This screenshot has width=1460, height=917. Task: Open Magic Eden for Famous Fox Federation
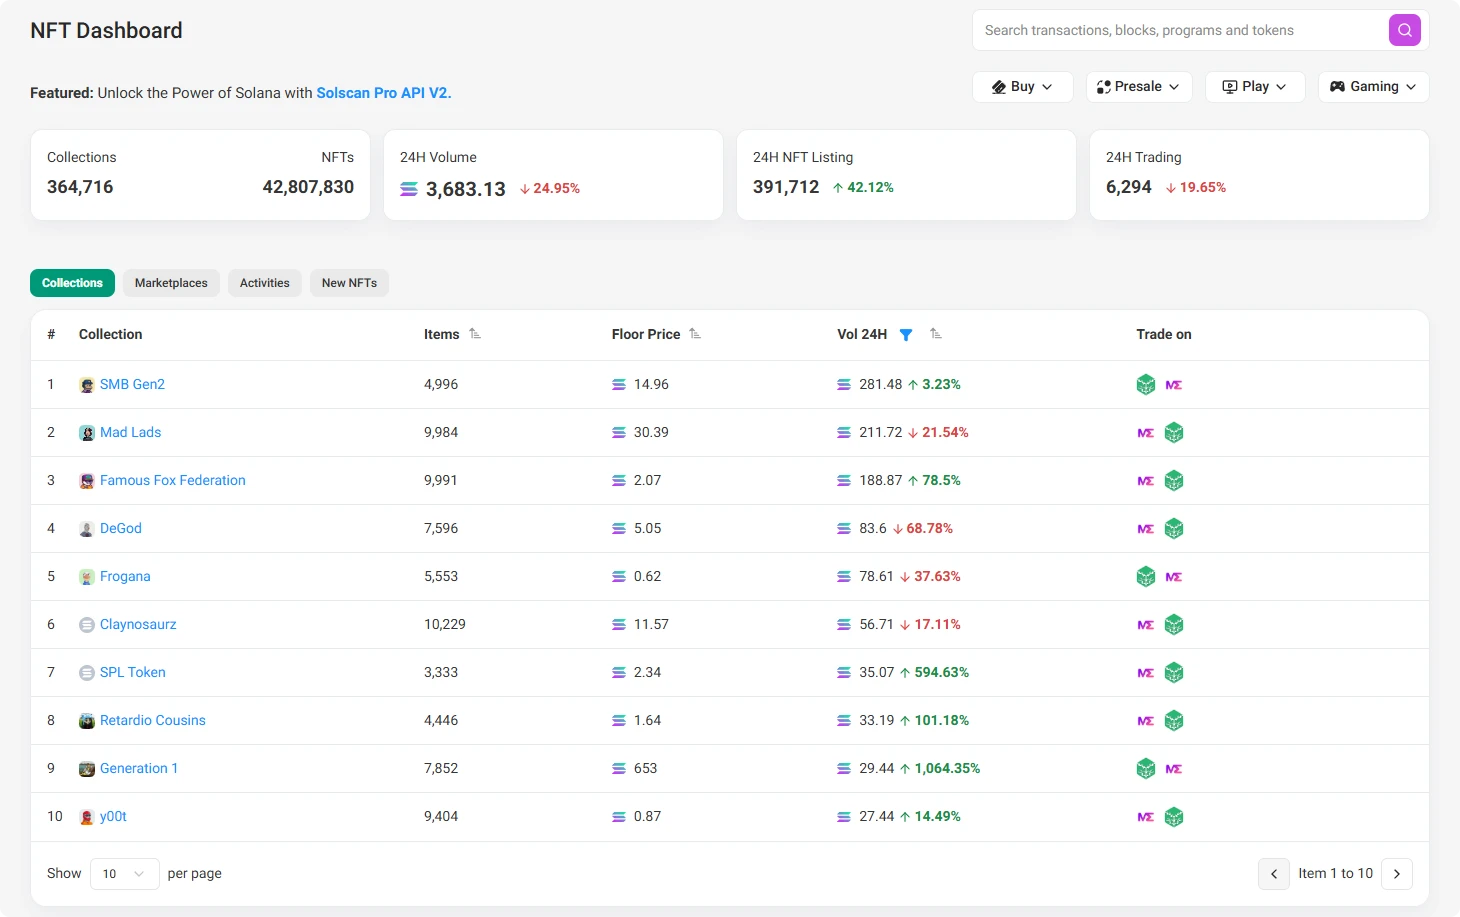click(x=1145, y=480)
